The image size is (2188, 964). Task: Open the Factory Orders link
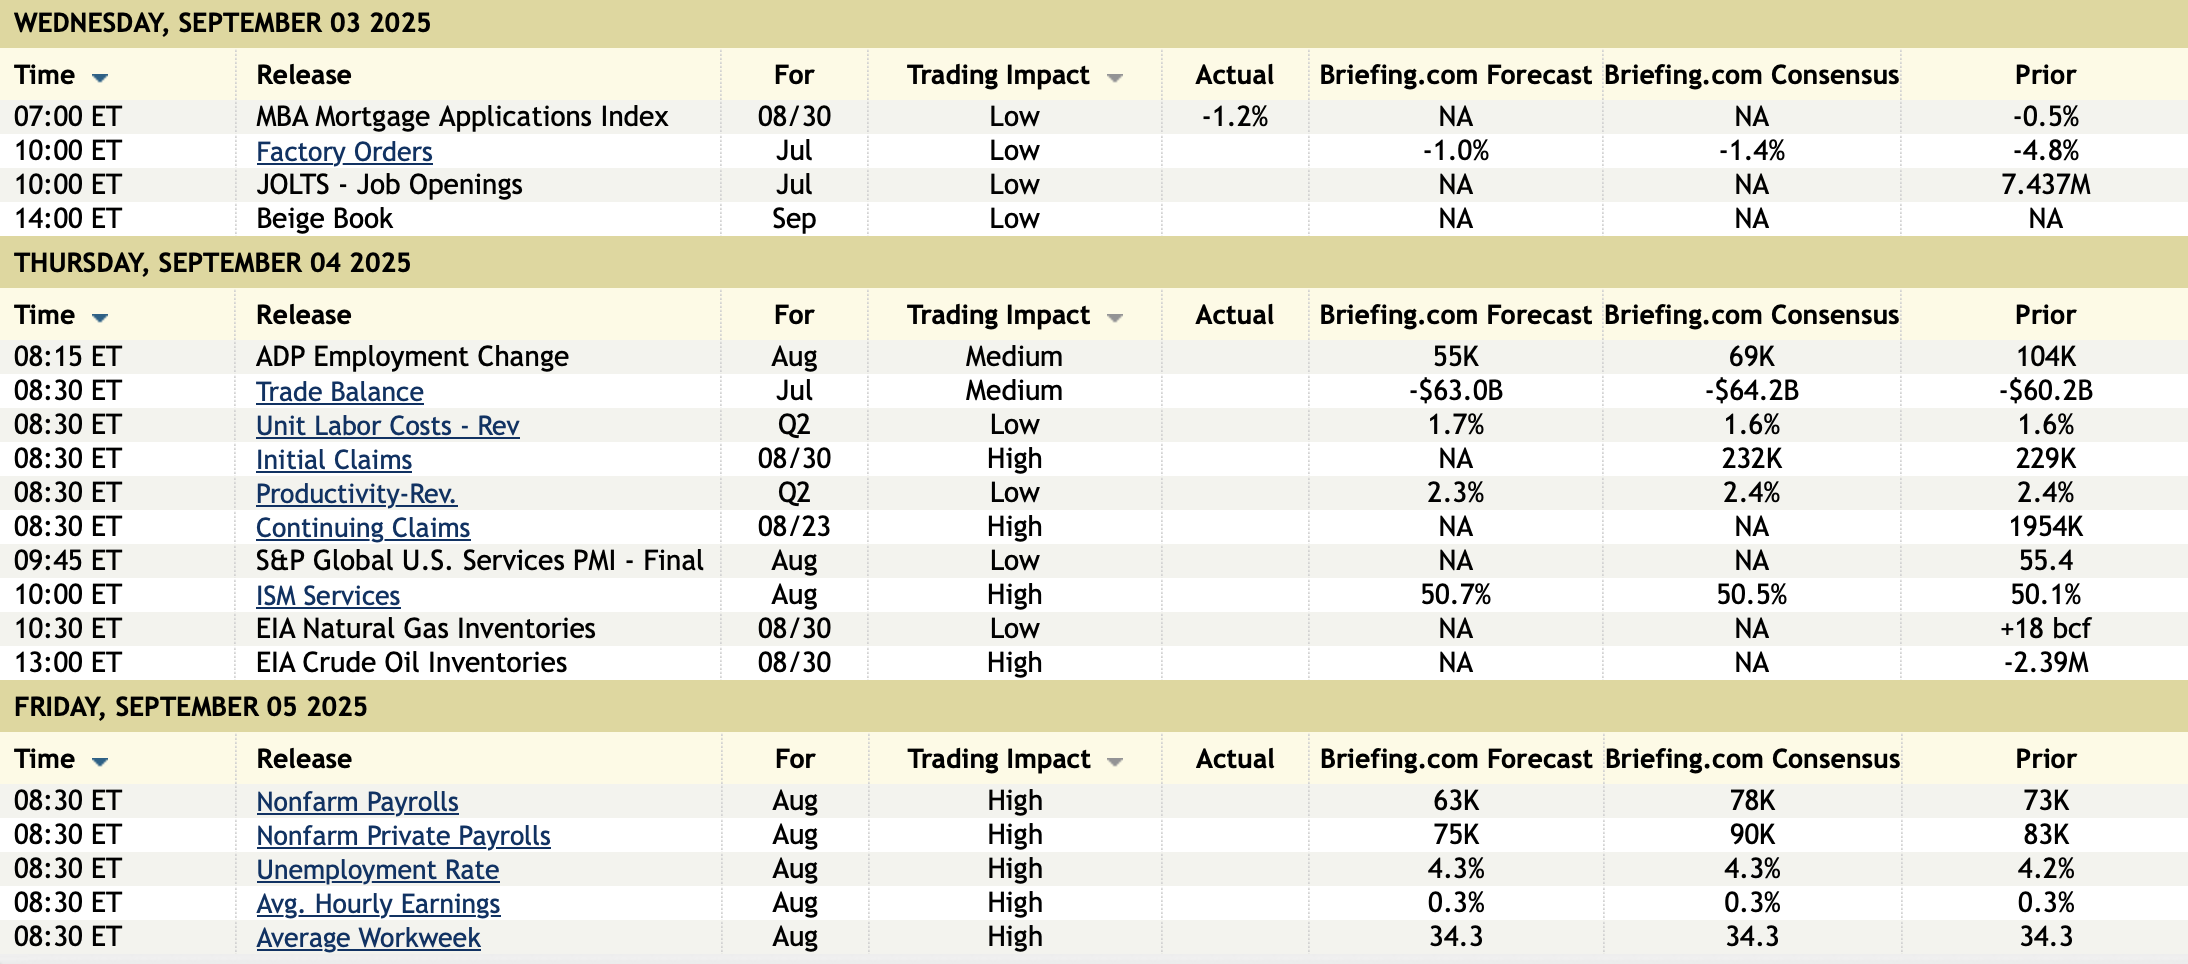pos(344,152)
